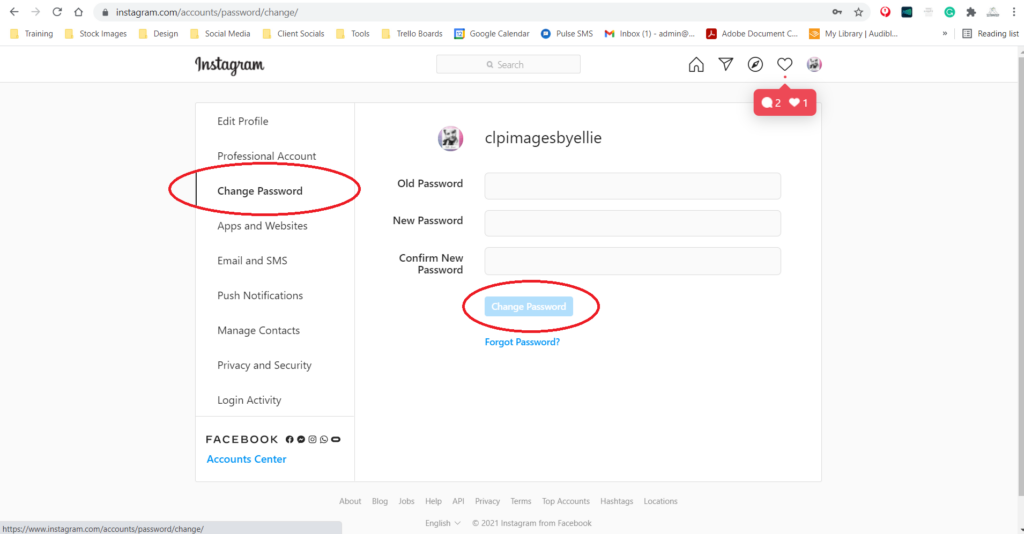
Task: Open profile avatar in top navigation
Action: (814, 64)
